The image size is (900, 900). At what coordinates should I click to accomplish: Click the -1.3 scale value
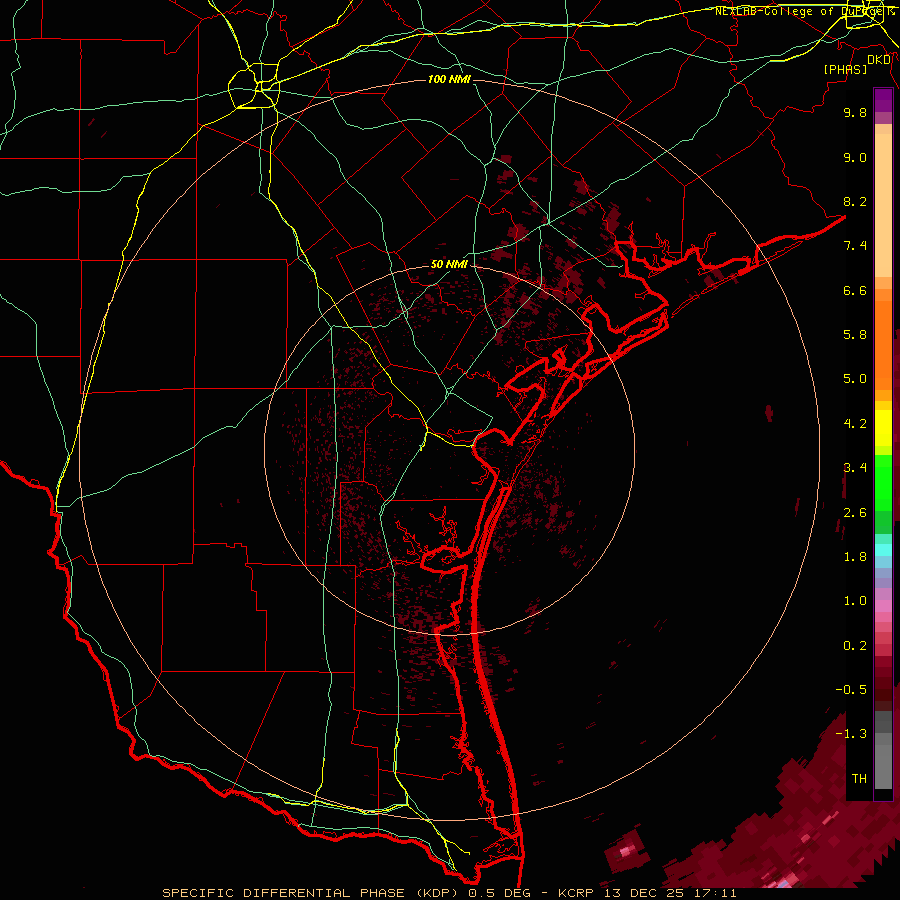851,734
